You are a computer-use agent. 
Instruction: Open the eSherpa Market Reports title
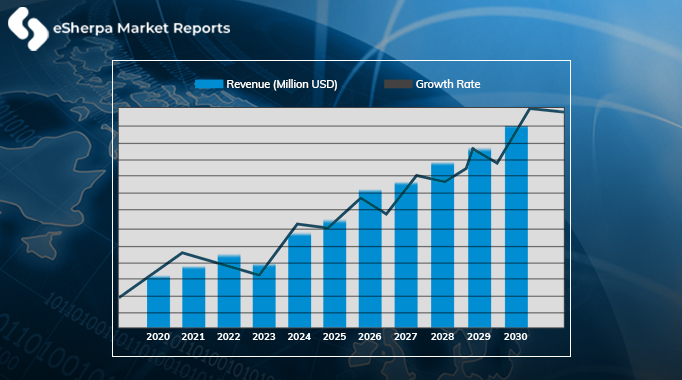pyautogui.click(x=141, y=28)
